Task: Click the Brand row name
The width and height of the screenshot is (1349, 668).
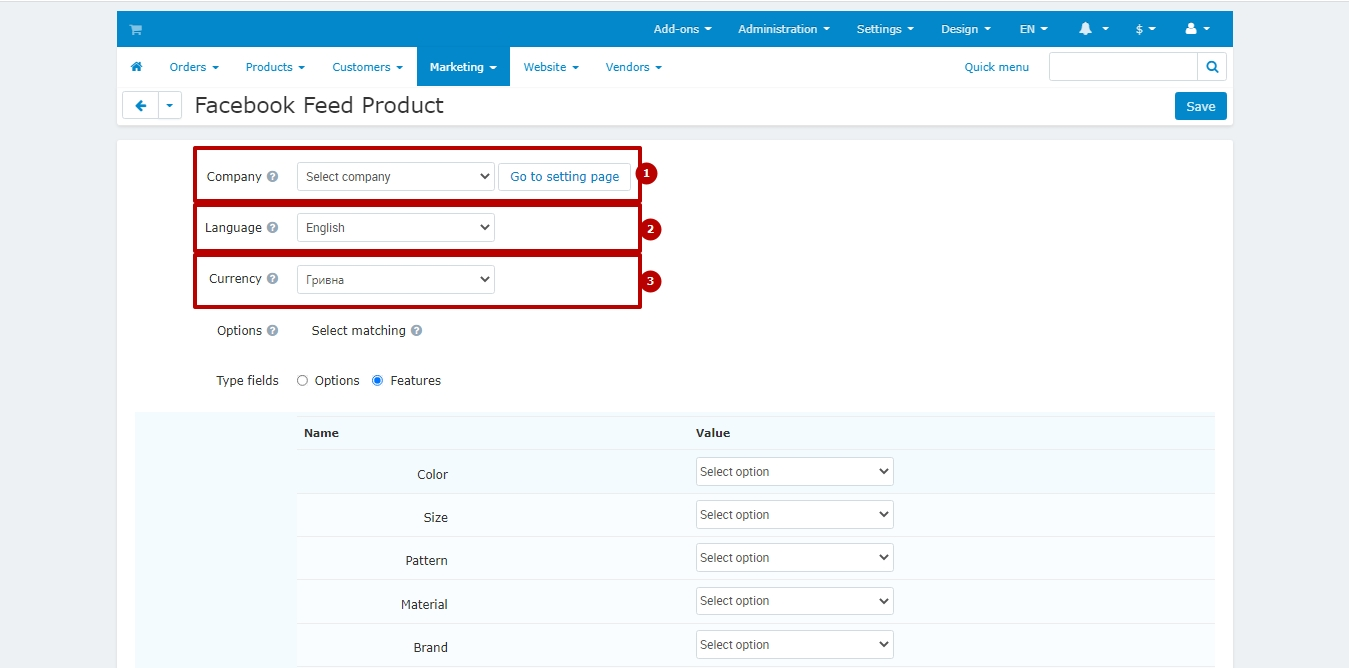Action: (x=430, y=648)
